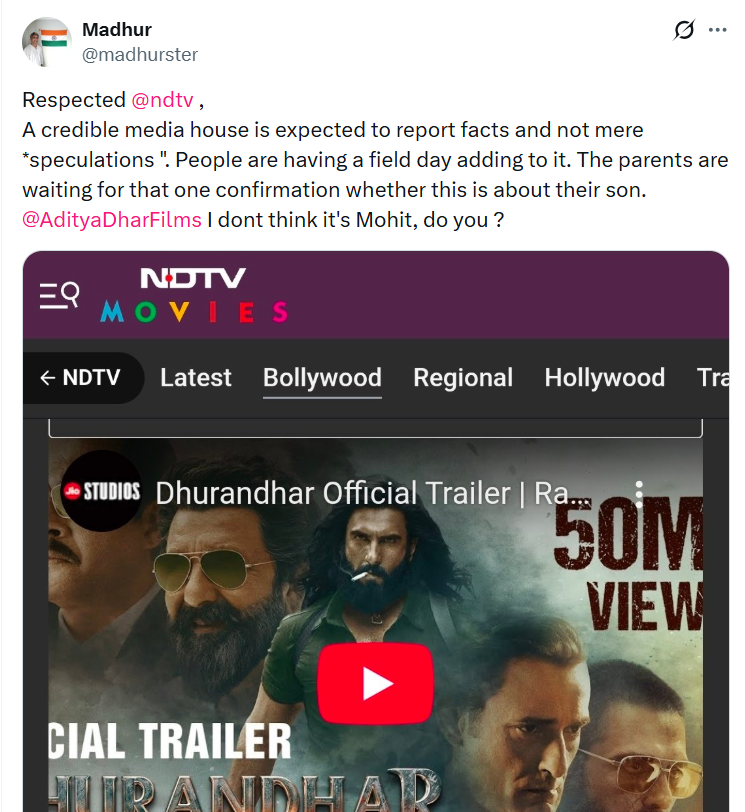Click the Jio Studios channel icon
This screenshot has height=812, width=745.
[x=102, y=491]
